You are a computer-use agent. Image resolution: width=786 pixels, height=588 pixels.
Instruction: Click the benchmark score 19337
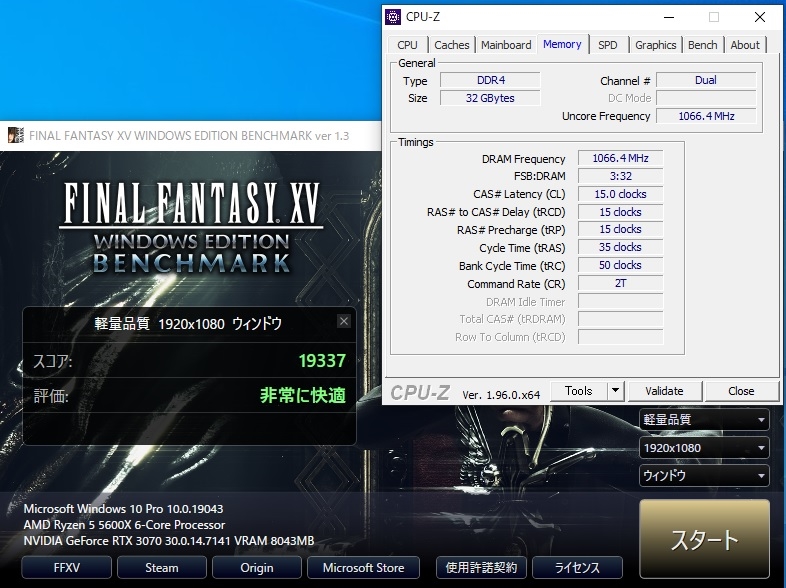pos(322,360)
